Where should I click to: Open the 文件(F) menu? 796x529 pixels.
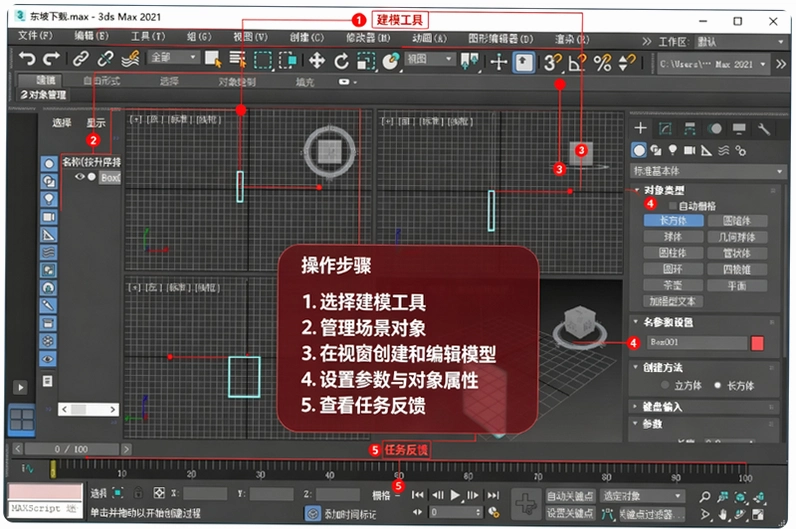[35, 36]
